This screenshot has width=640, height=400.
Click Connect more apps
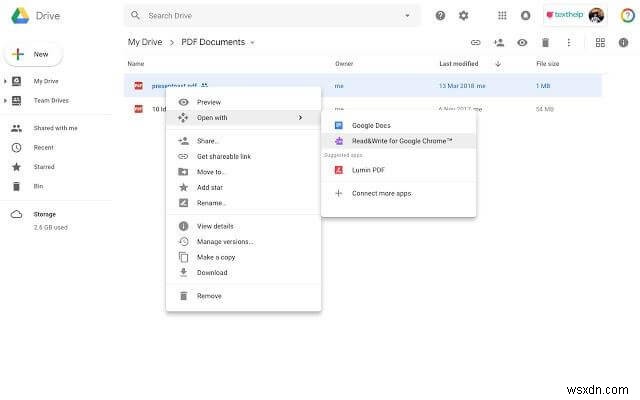398,193
